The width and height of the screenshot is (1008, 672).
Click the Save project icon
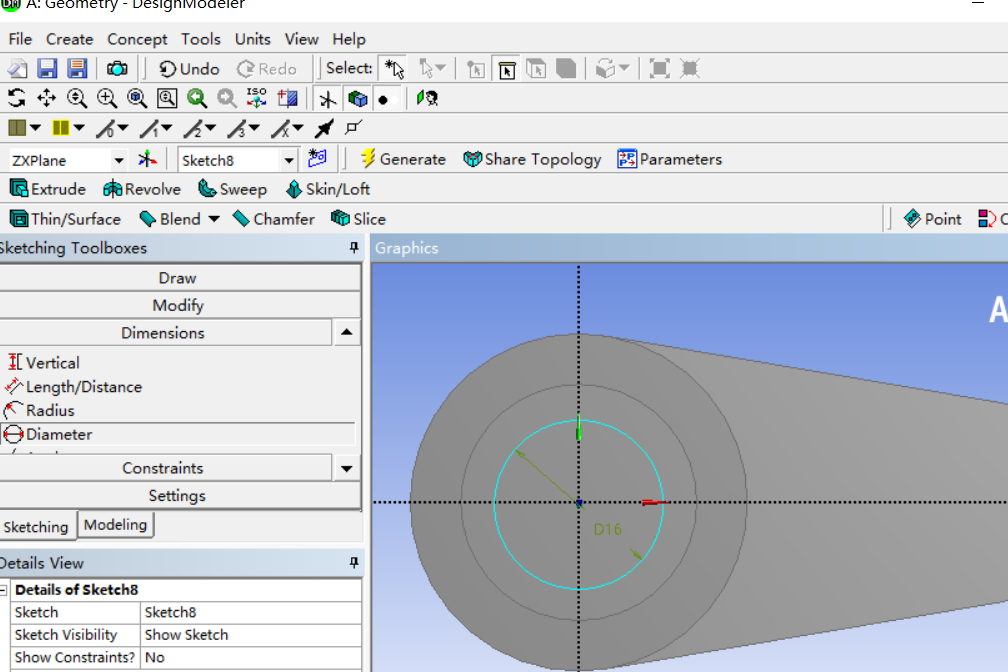click(47, 68)
